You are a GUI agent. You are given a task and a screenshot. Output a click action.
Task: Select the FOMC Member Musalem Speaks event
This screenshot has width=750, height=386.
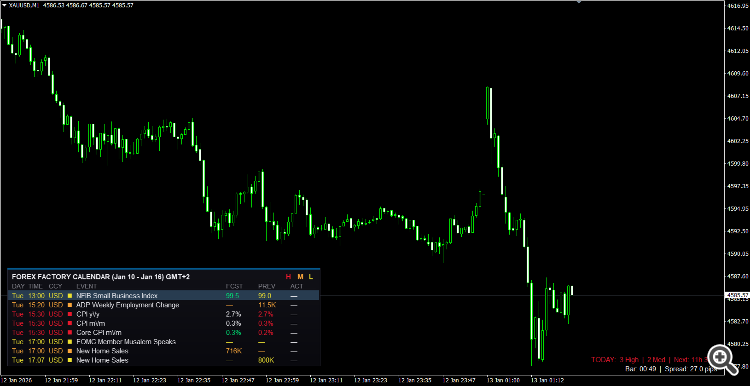(x=126, y=342)
